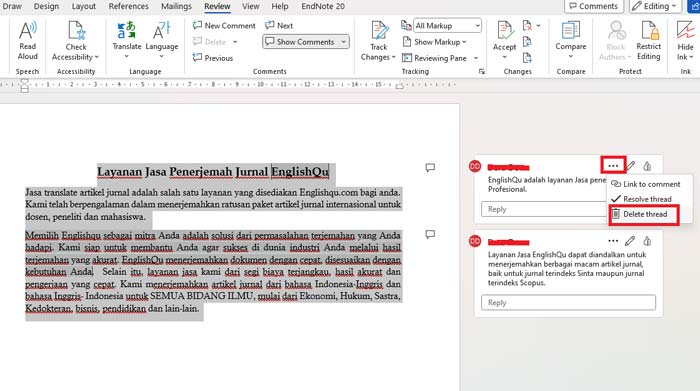Screen dimensions: 700x391
Task: Open more options on first comment
Action: click(x=613, y=166)
